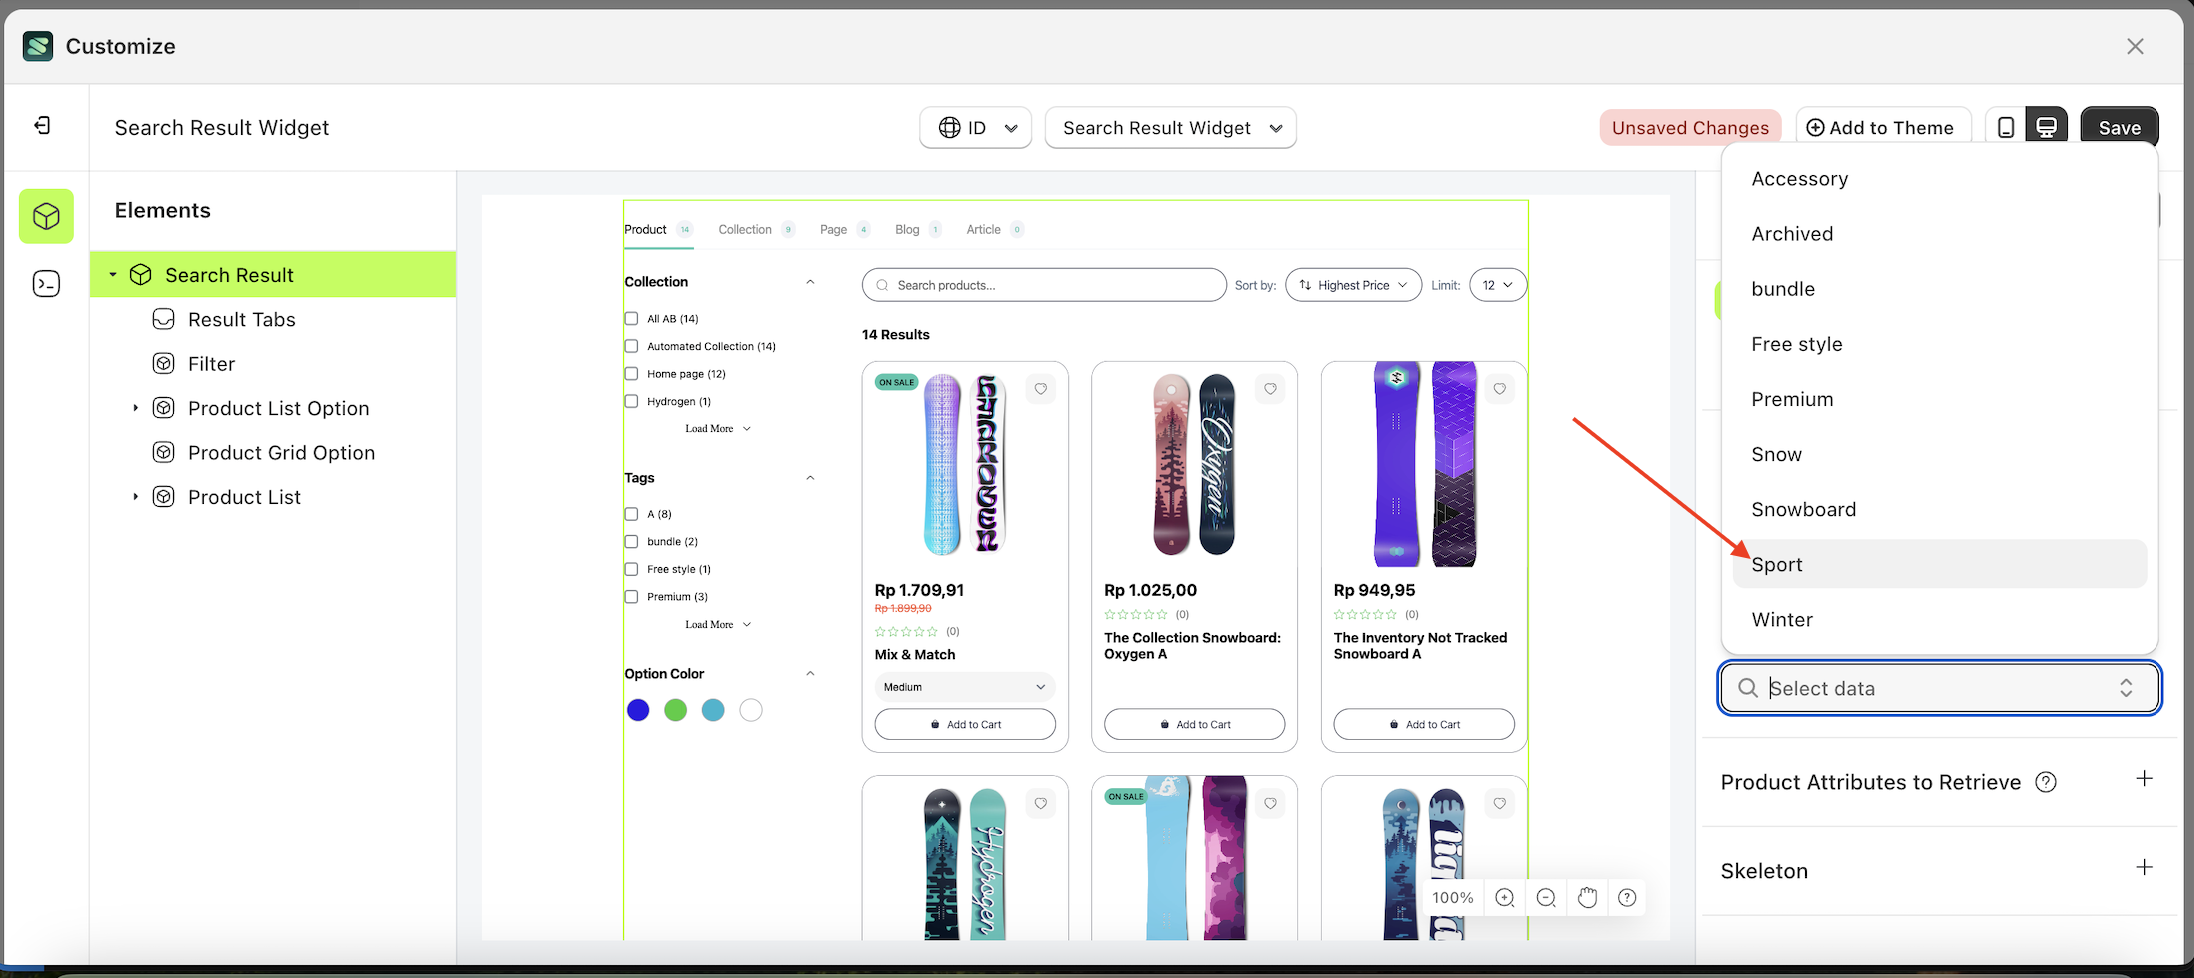Image resolution: width=2194 pixels, height=978 pixels.
Task: Open the Highest Price sort dropdown
Action: (x=1353, y=284)
